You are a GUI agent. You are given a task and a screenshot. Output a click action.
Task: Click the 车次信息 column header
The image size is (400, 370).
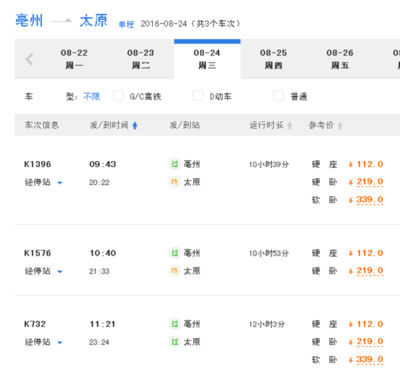(x=42, y=125)
